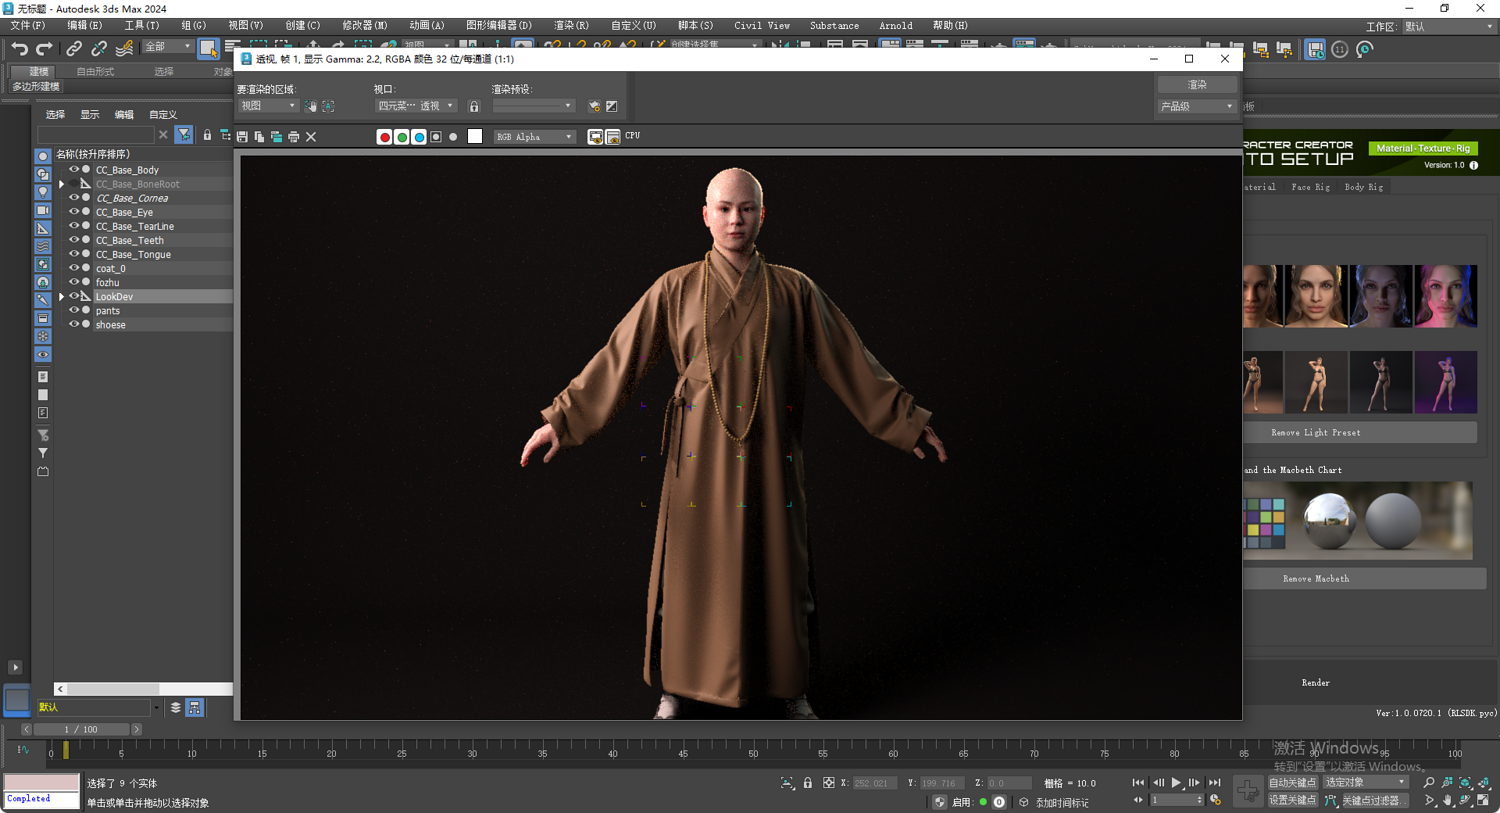Open the area to render dropdown

click(x=268, y=106)
